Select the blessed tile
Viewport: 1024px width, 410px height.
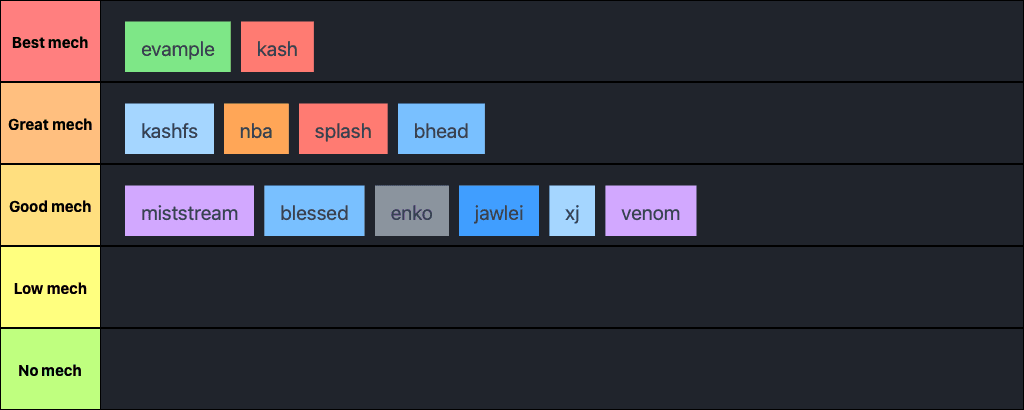[314, 211]
